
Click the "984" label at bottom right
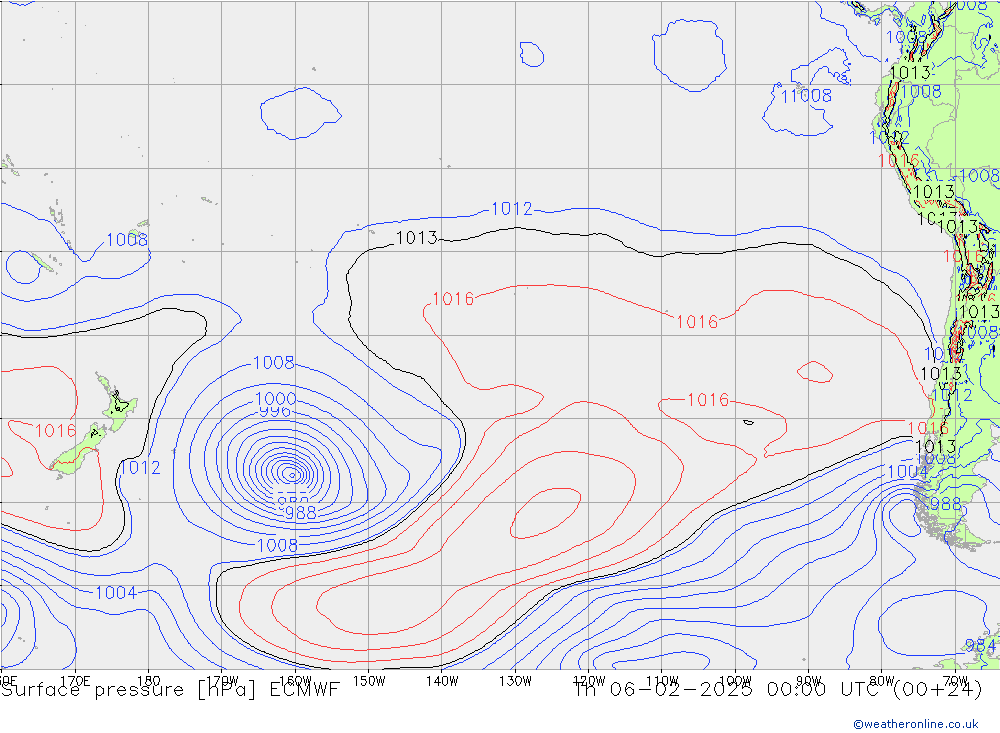980,646
